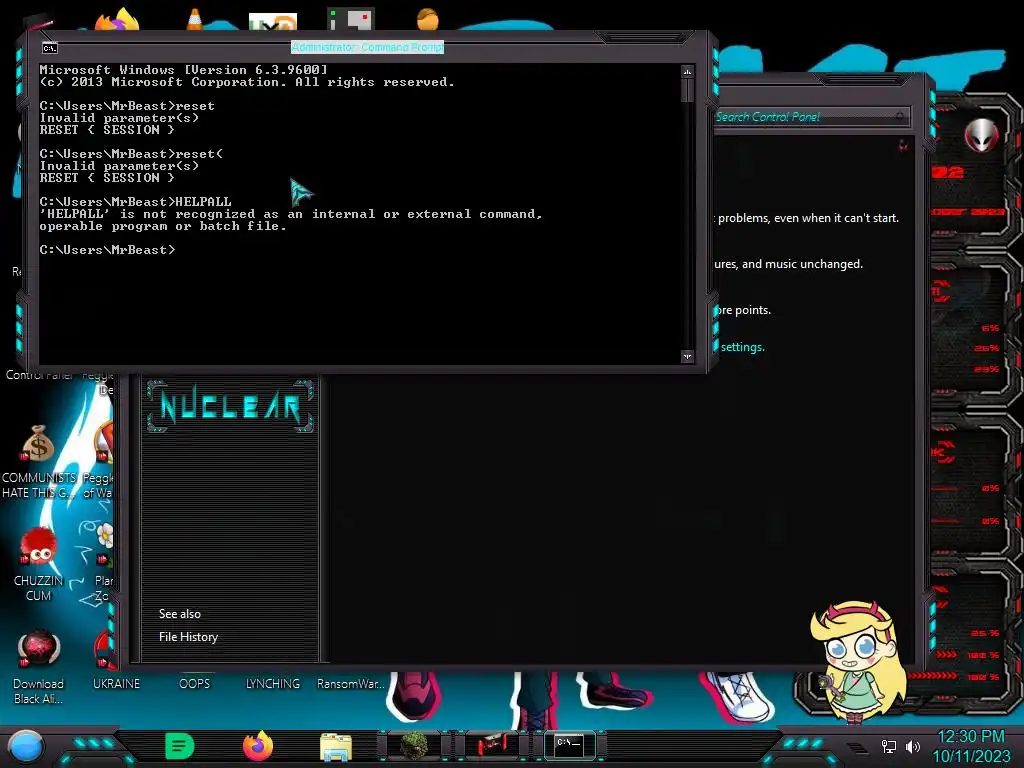
Task: Open the cyan 'settings.' link in Control Panel
Action: coord(743,347)
